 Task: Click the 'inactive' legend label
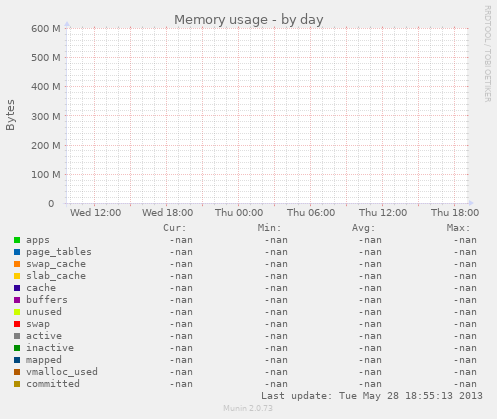(x=50, y=348)
